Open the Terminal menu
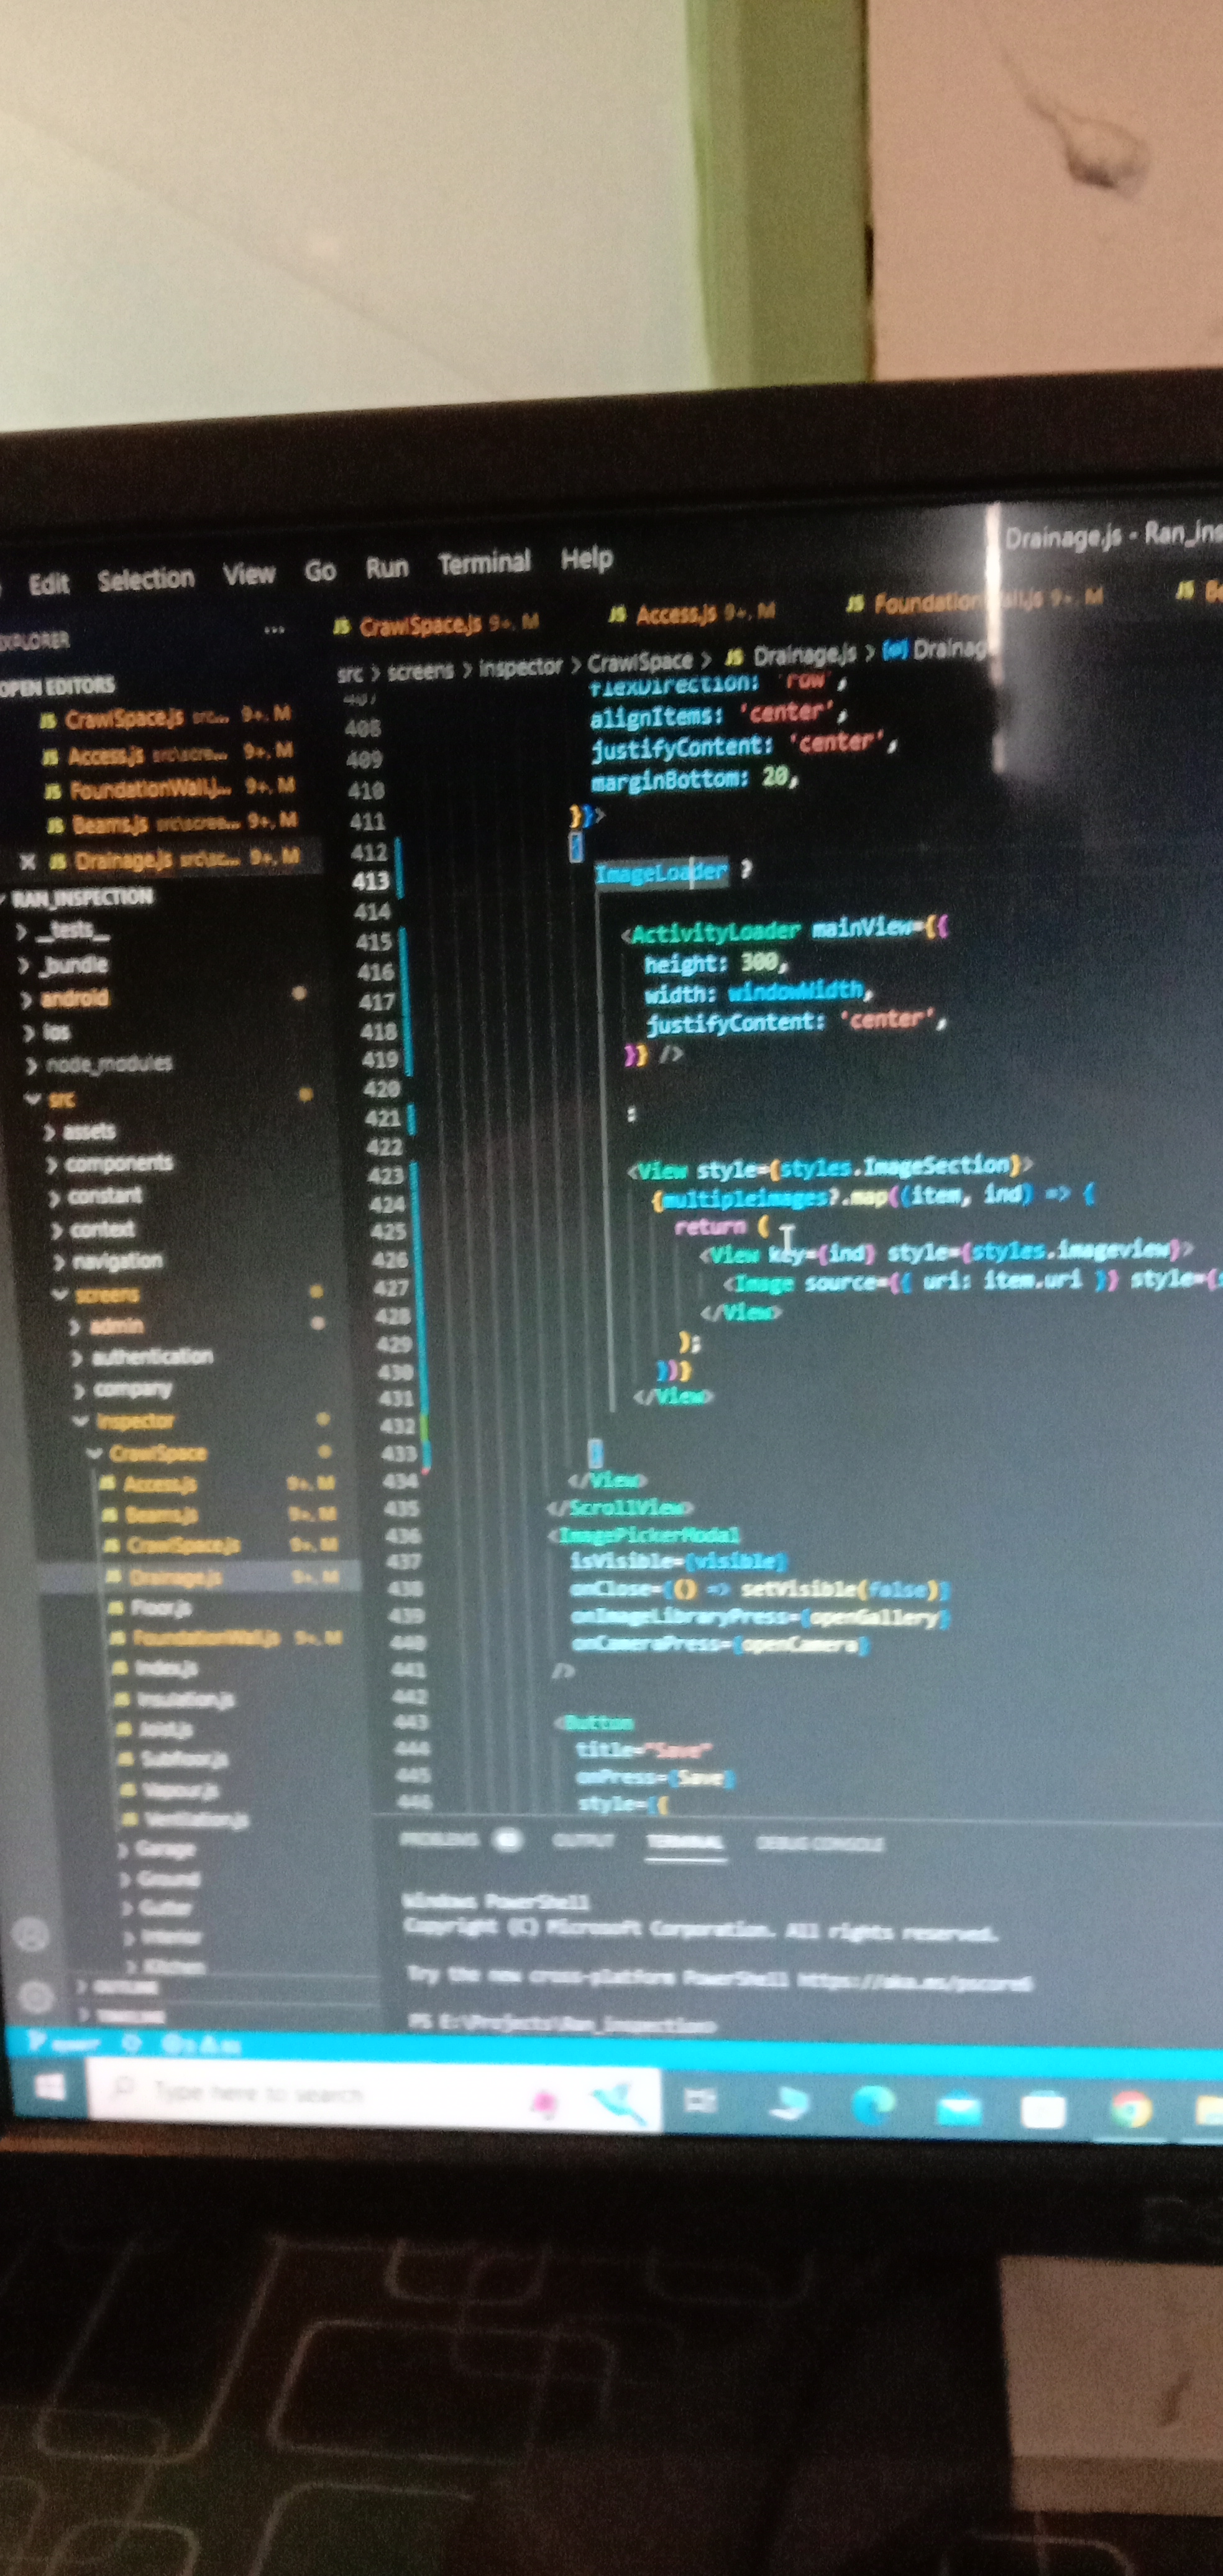The image size is (1223, 2576). coord(484,563)
